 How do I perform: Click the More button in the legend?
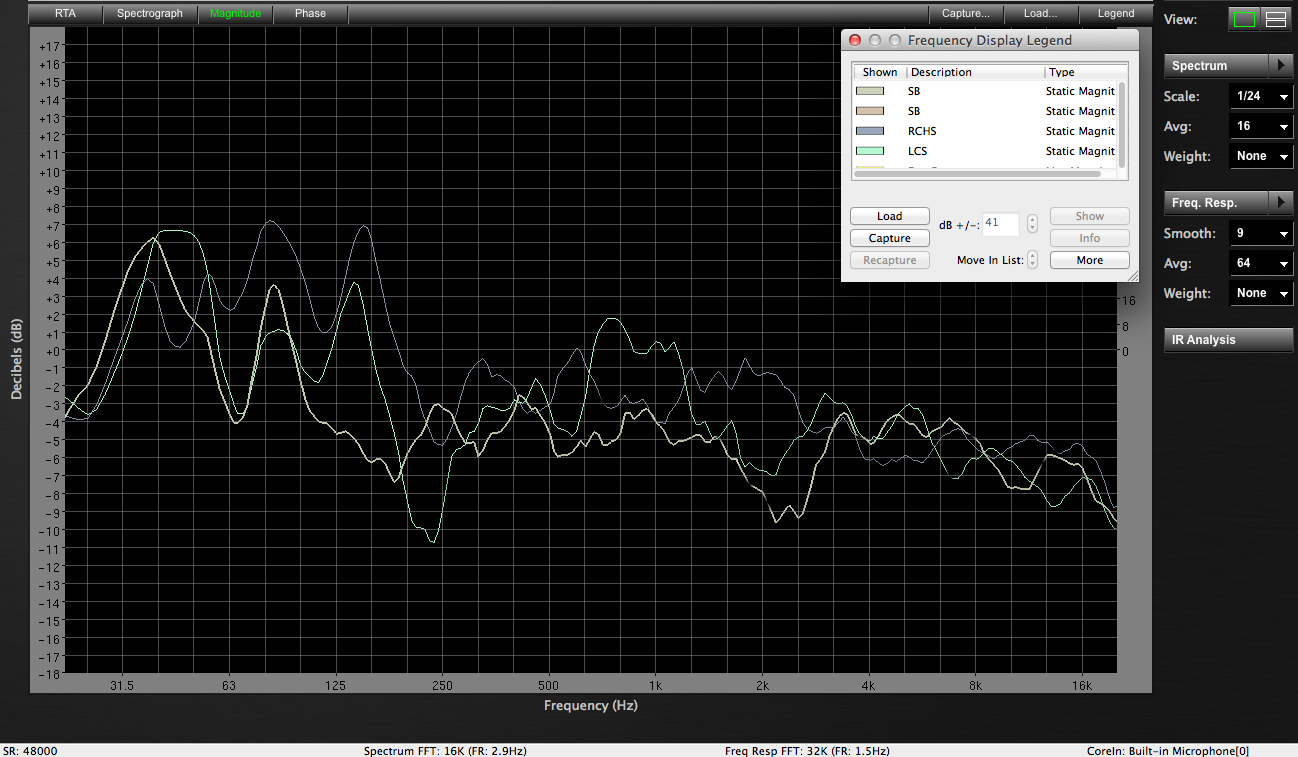click(1089, 260)
